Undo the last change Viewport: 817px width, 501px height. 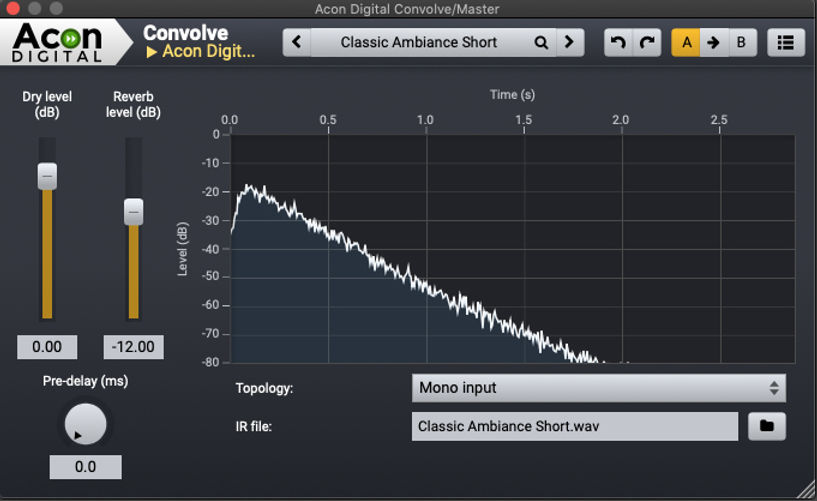coord(618,42)
